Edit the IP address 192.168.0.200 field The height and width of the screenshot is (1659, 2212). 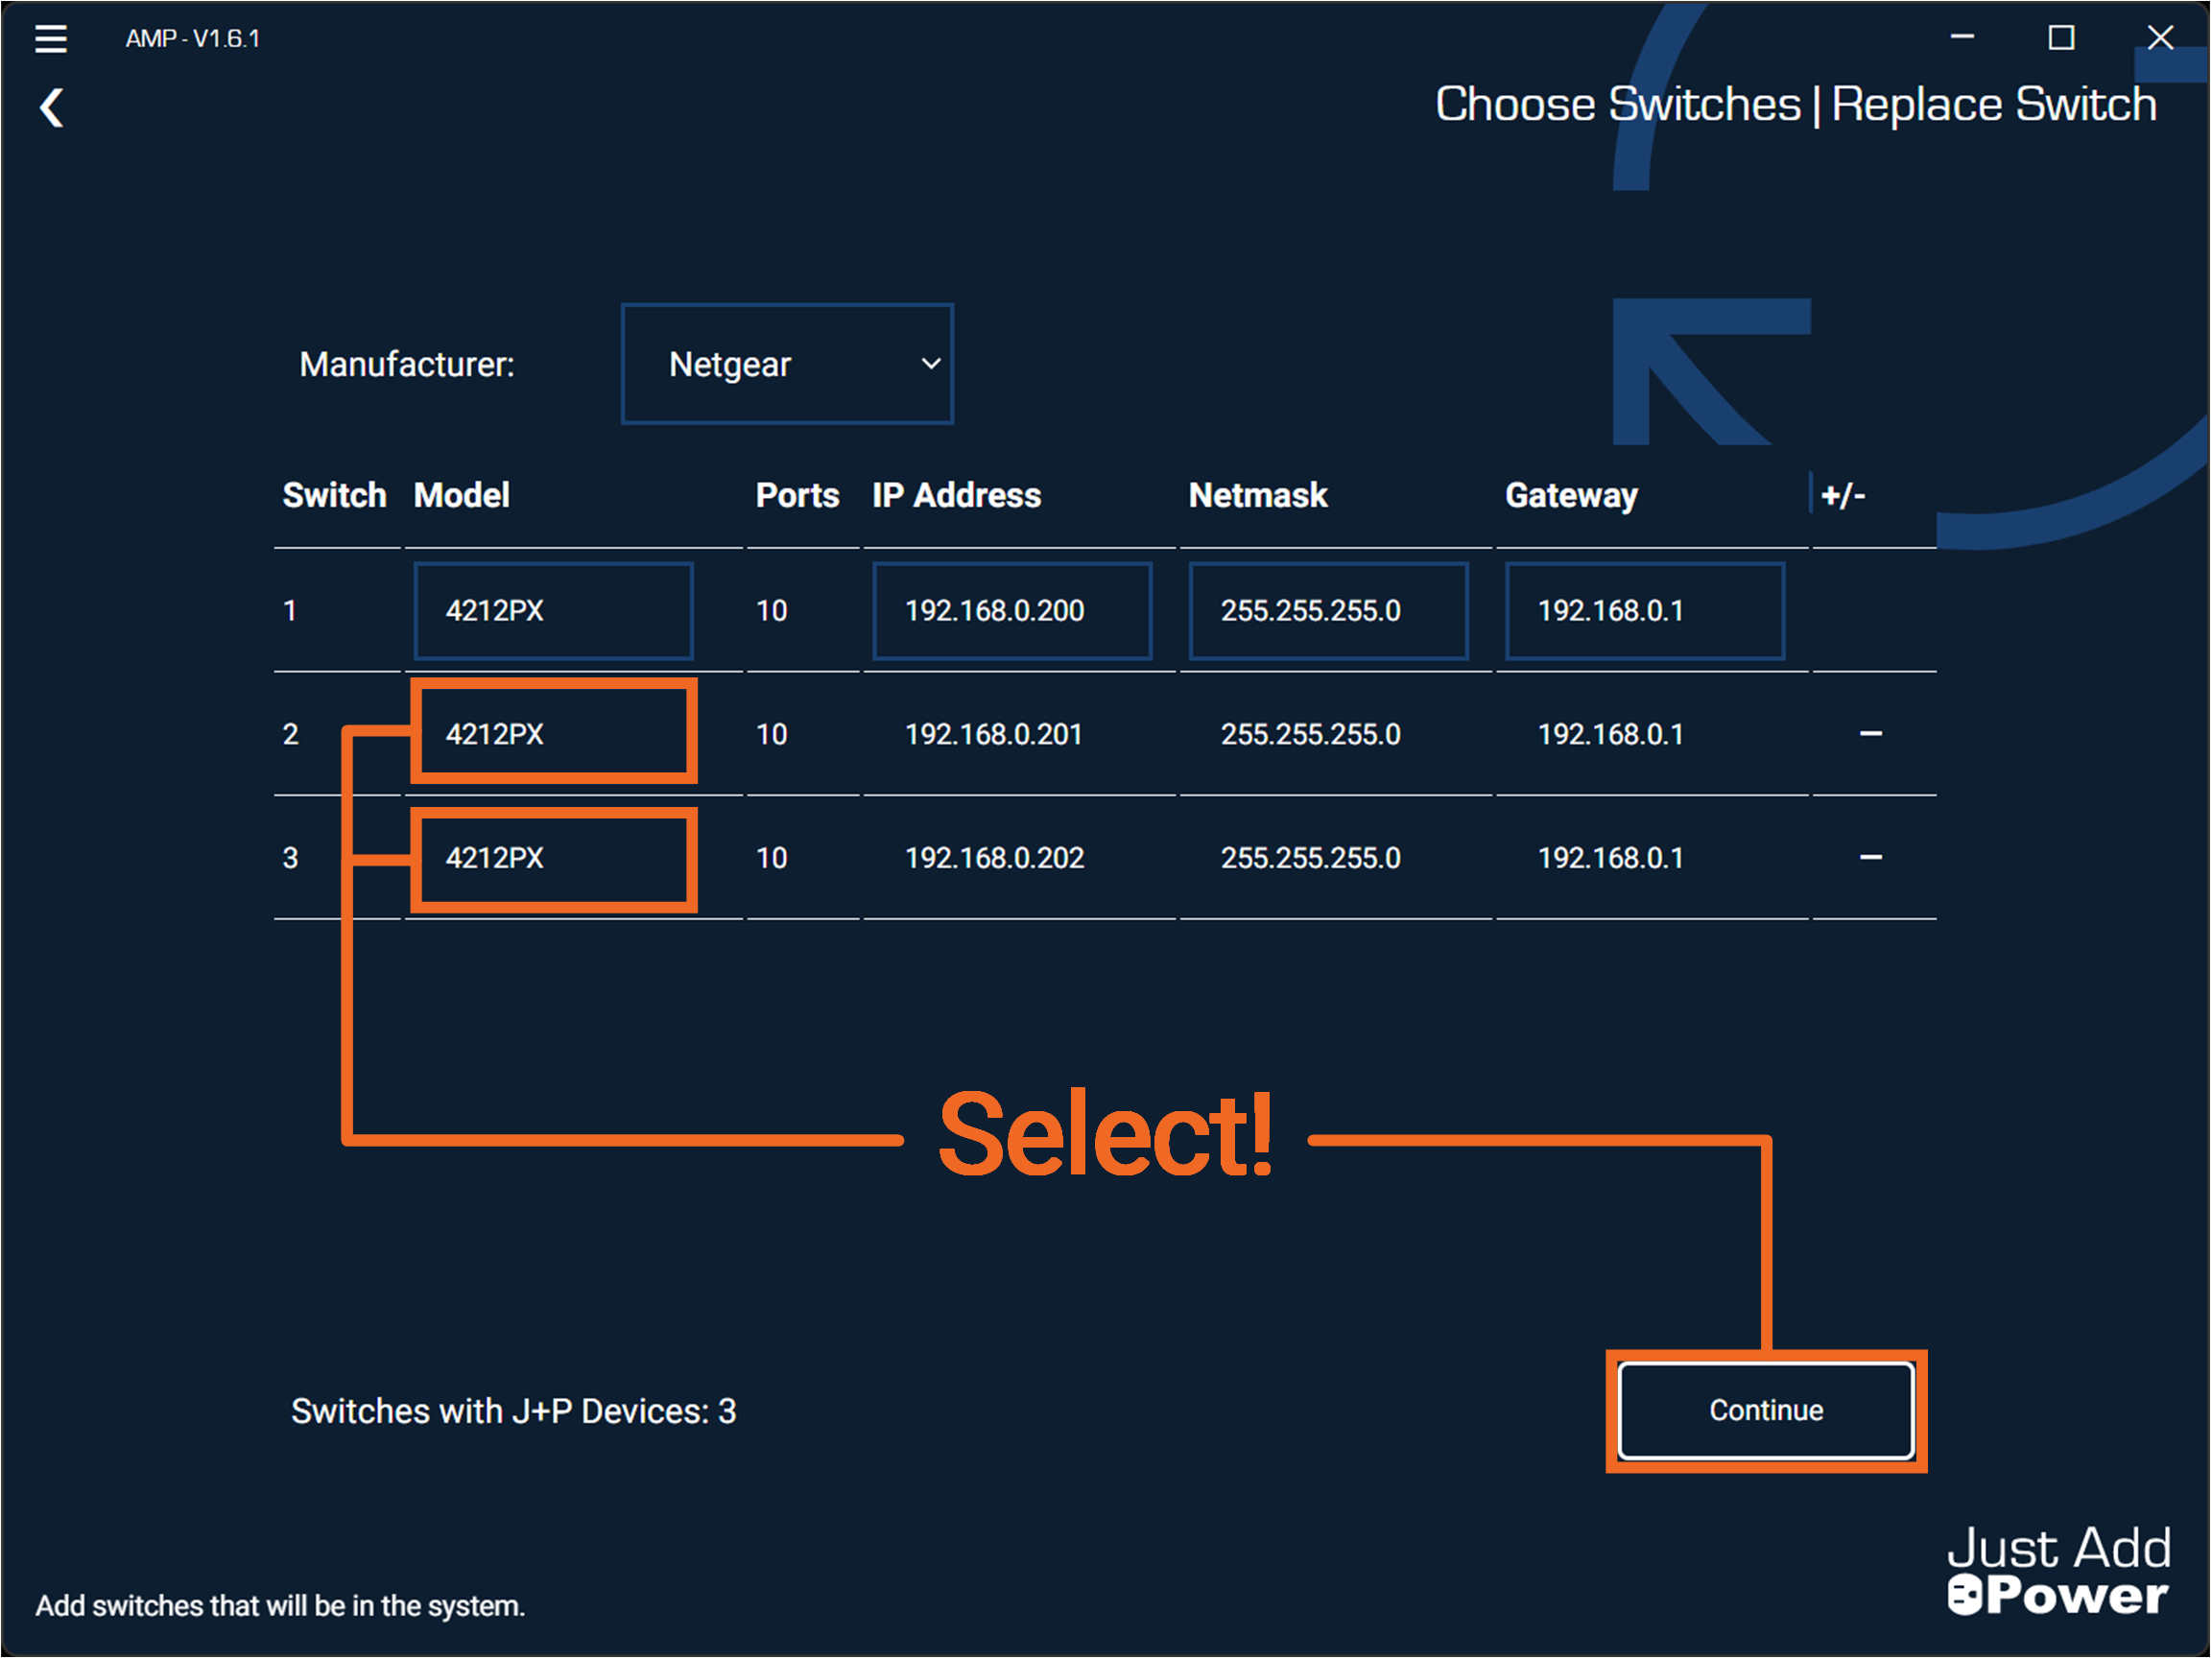click(x=1011, y=611)
